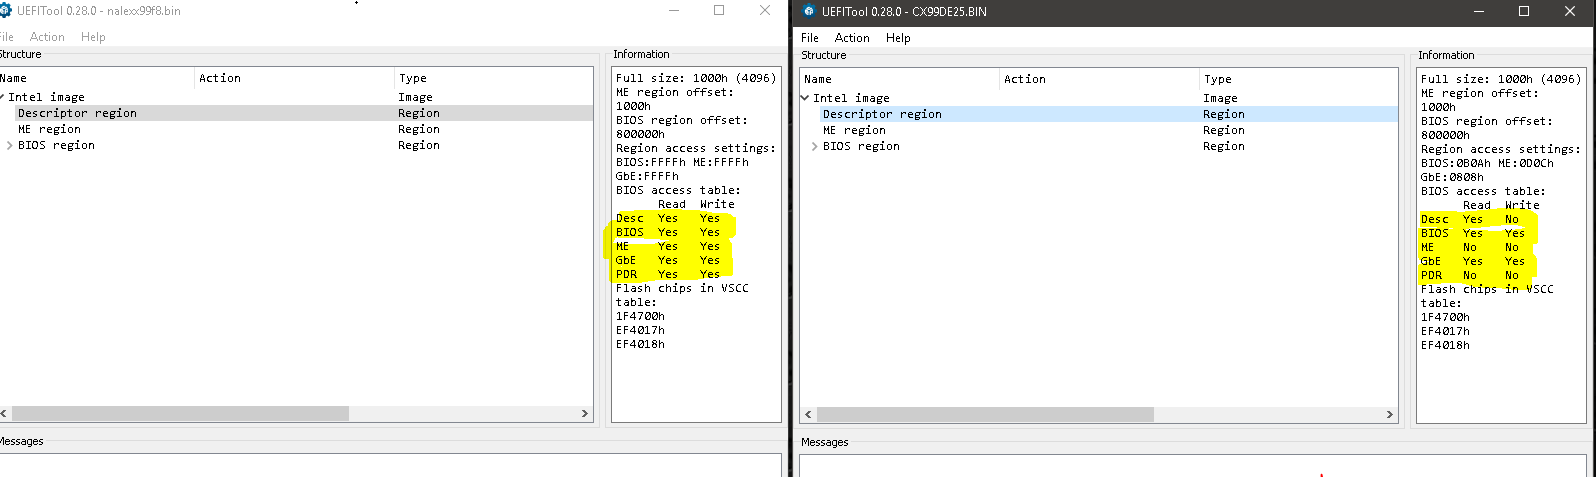This screenshot has width=1596, height=477.
Task: Collapse Intel image node in nalexx99f8.bin window
Action: pos(3,97)
